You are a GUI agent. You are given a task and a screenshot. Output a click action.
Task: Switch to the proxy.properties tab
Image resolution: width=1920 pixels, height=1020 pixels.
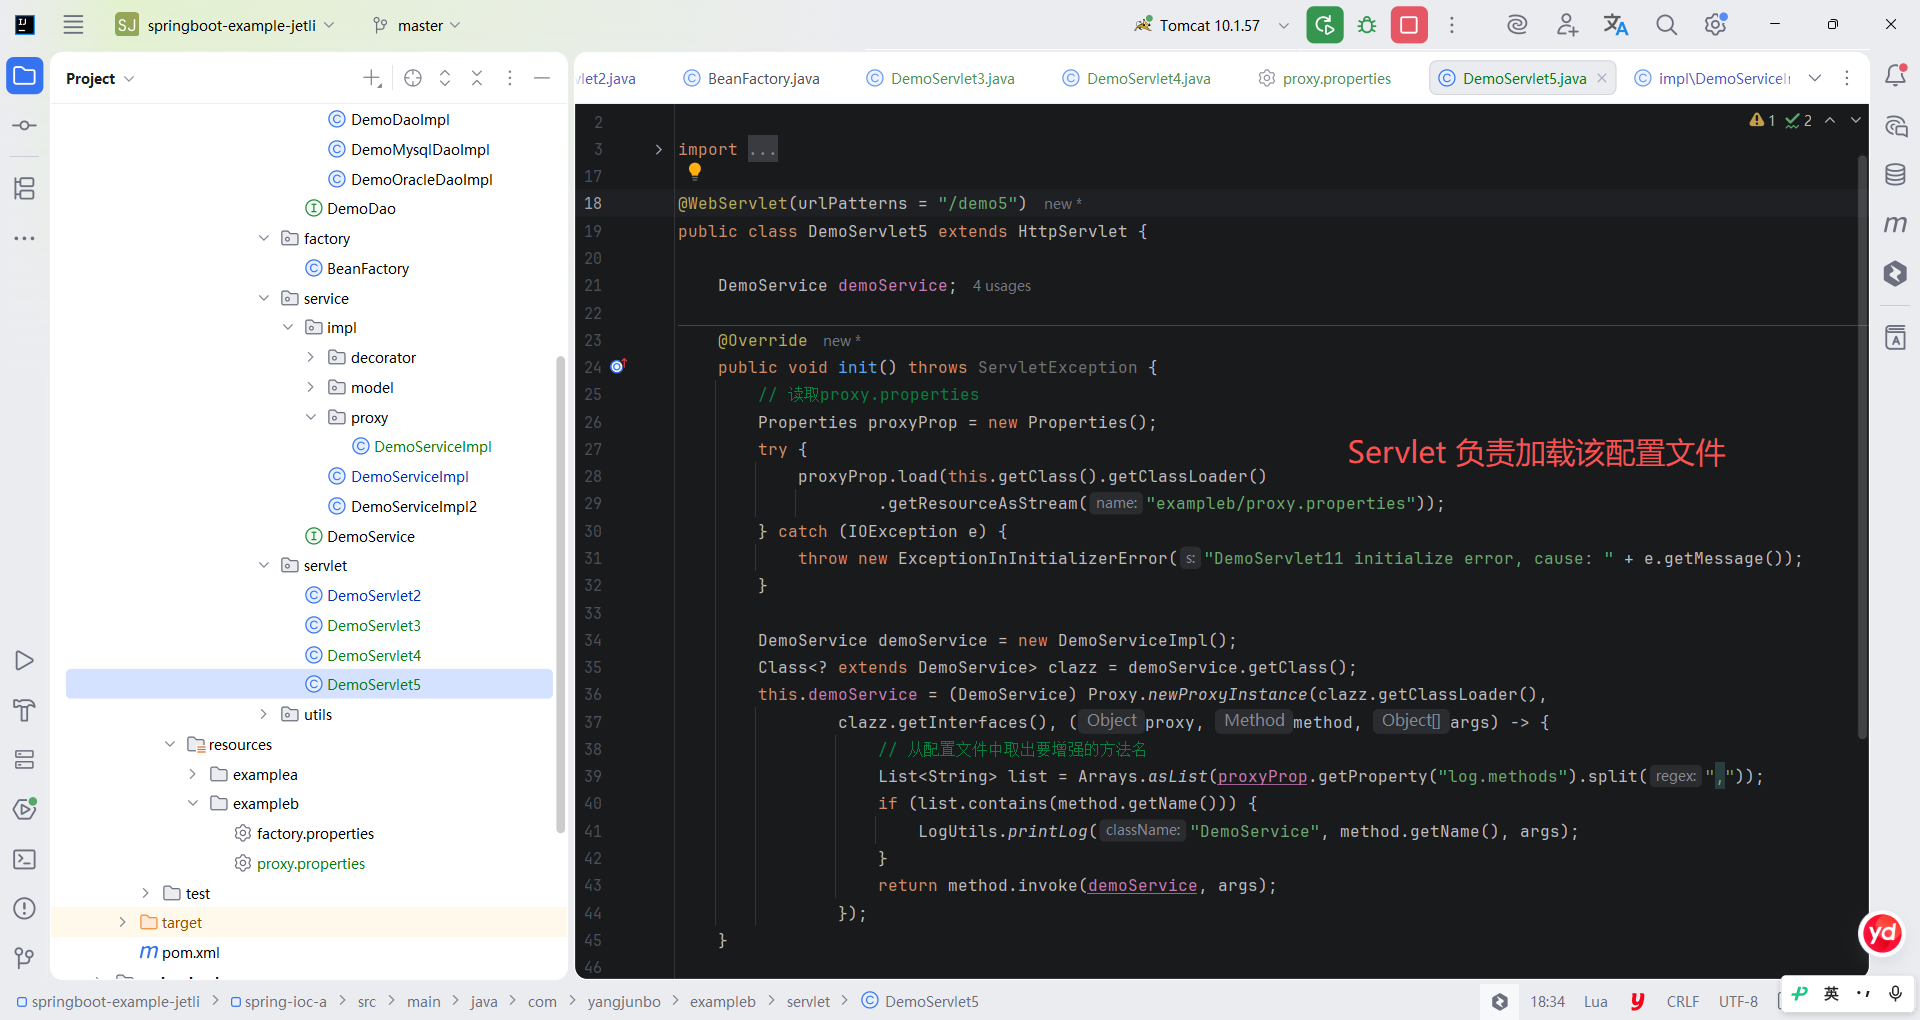pyautogui.click(x=1325, y=78)
